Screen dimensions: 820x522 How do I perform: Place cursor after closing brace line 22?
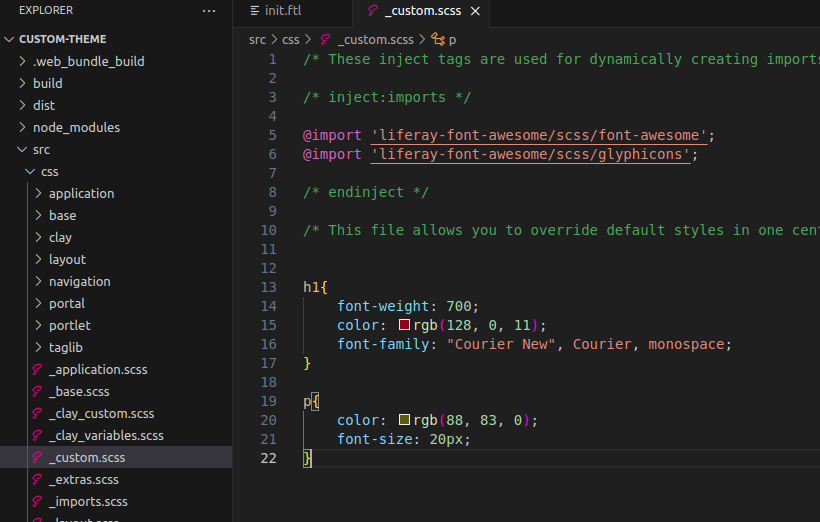pos(313,458)
